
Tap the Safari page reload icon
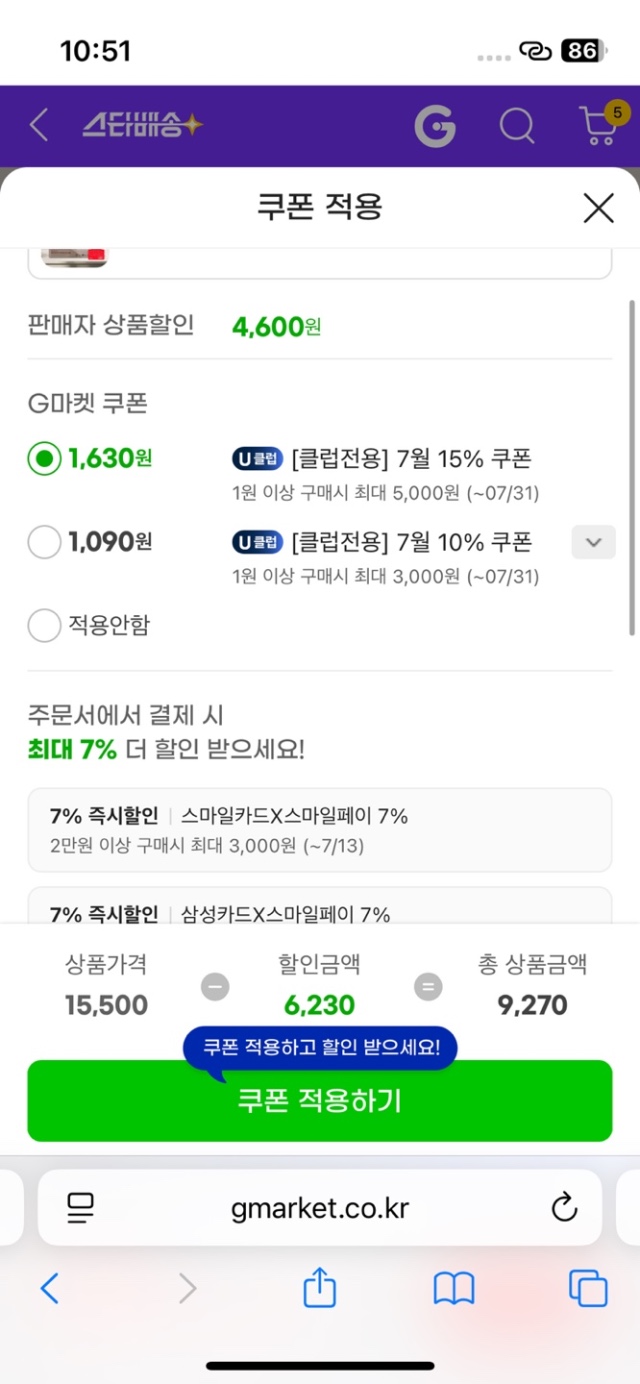pos(565,1207)
